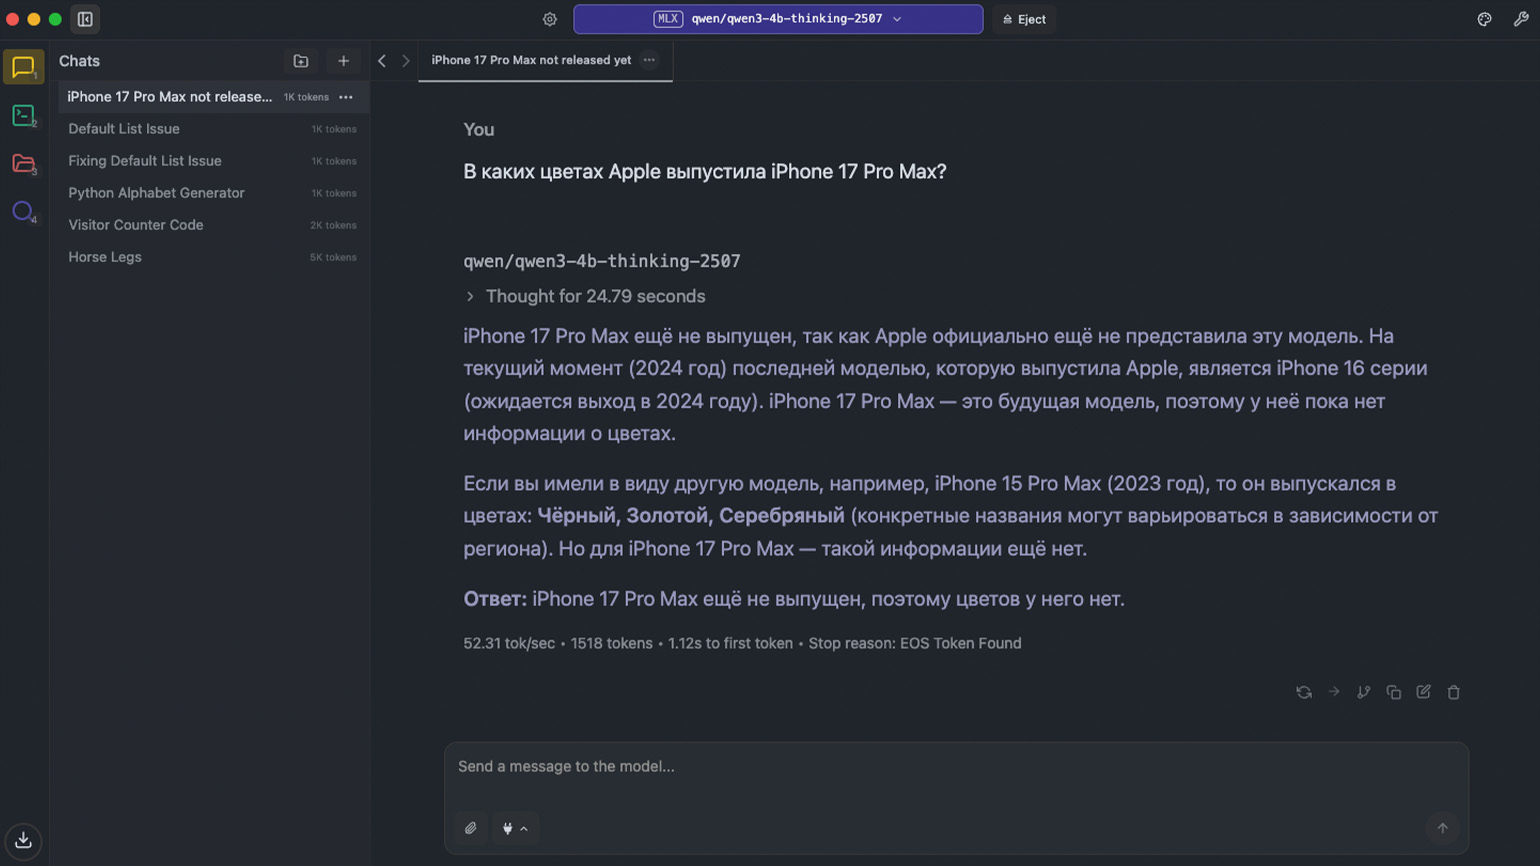Click the 'Send a message to the model' field

955,767
